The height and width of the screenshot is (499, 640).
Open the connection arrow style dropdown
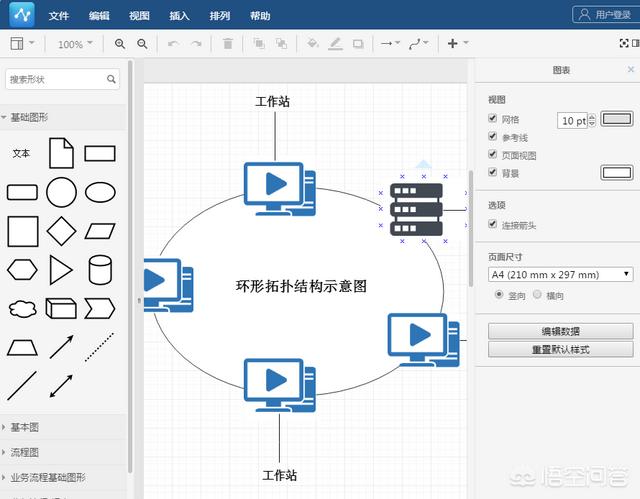pyautogui.click(x=391, y=43)
